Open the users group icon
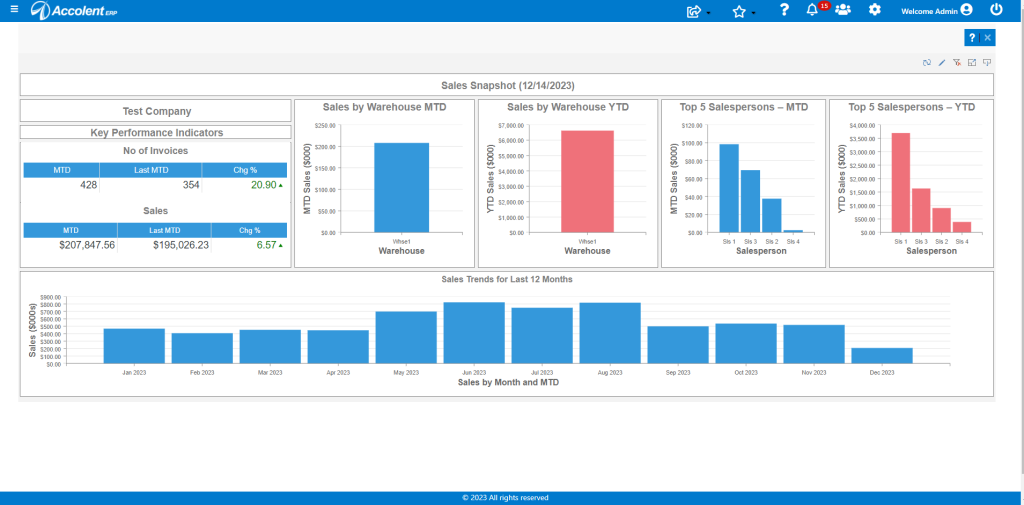Viewport: 1024px width, 505px height. pos(843,10)
